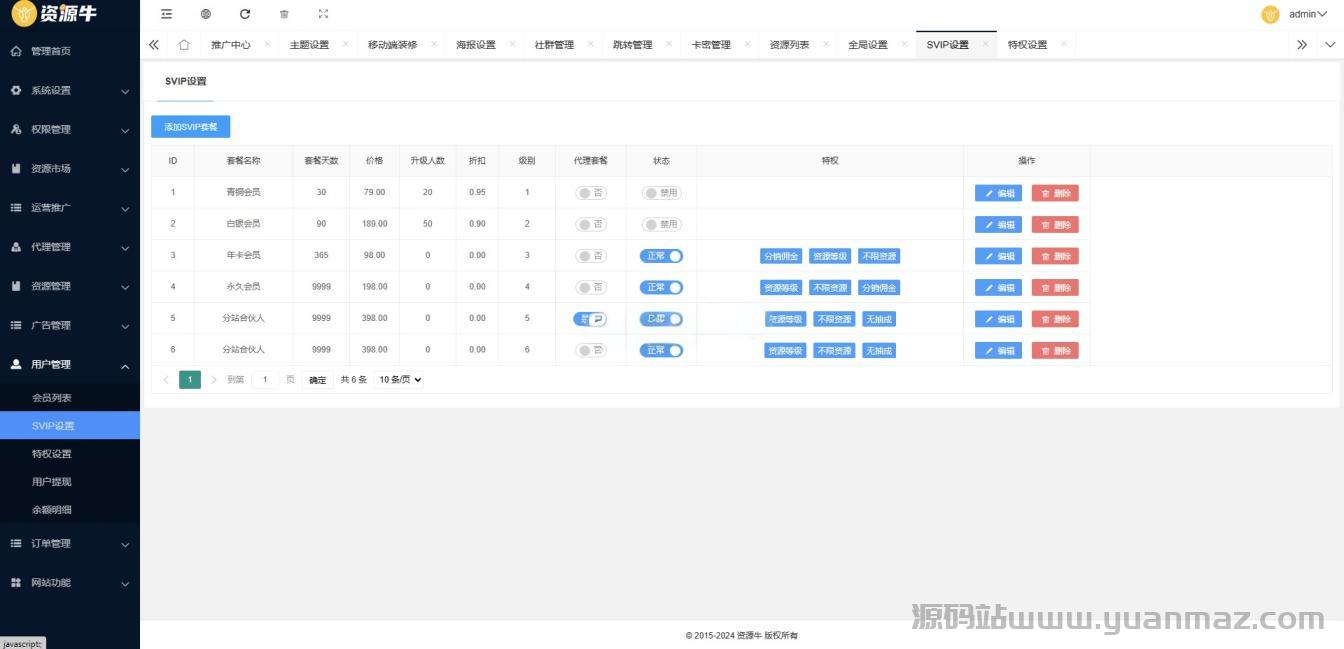This screenshot has width=1344, height=649.
Task: Click the page number jump input field
Action: point(265,380)
